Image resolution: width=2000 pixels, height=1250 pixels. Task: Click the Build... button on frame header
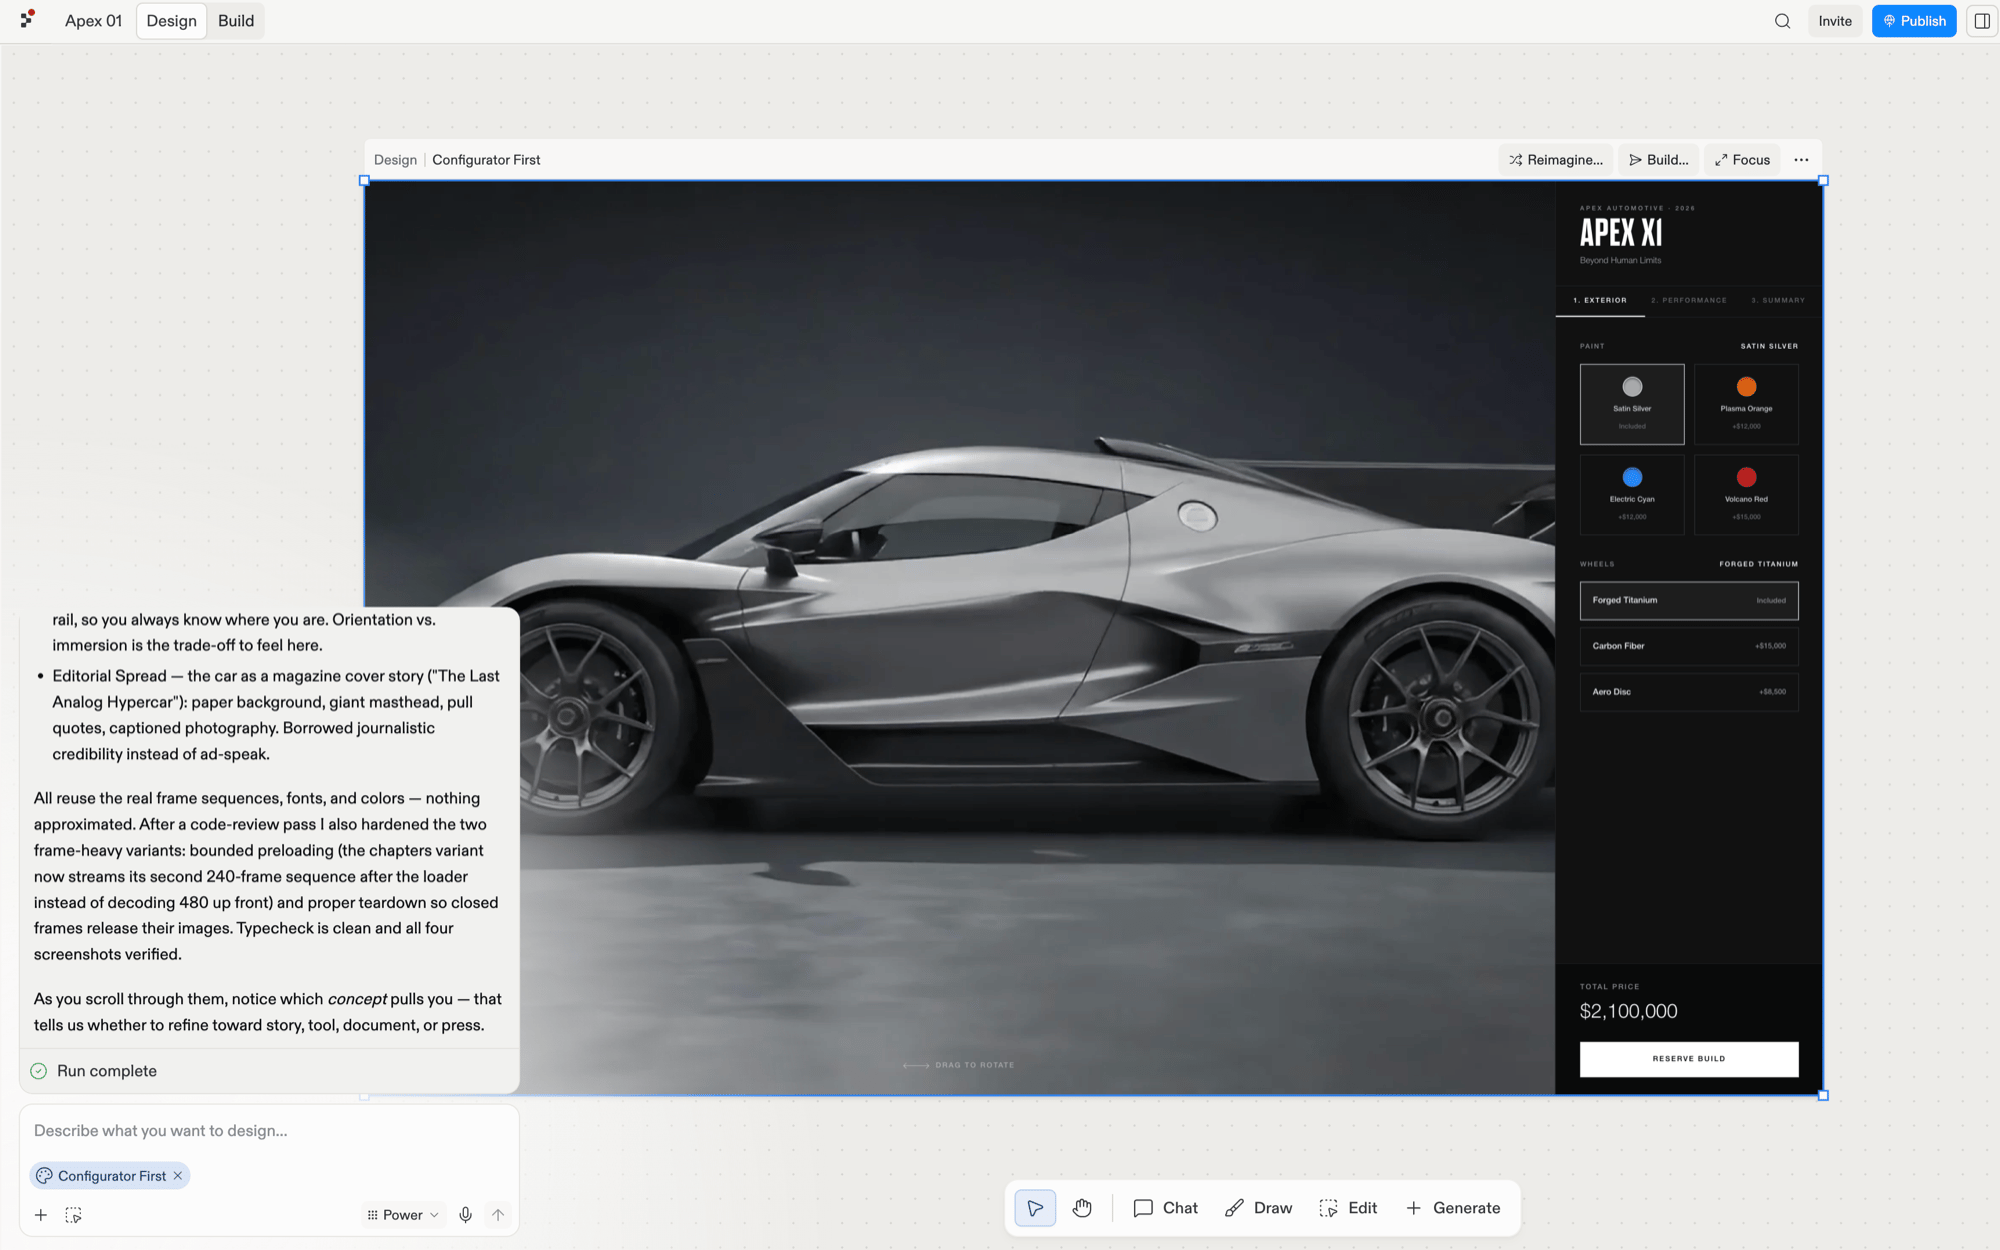coord(1659,160)
